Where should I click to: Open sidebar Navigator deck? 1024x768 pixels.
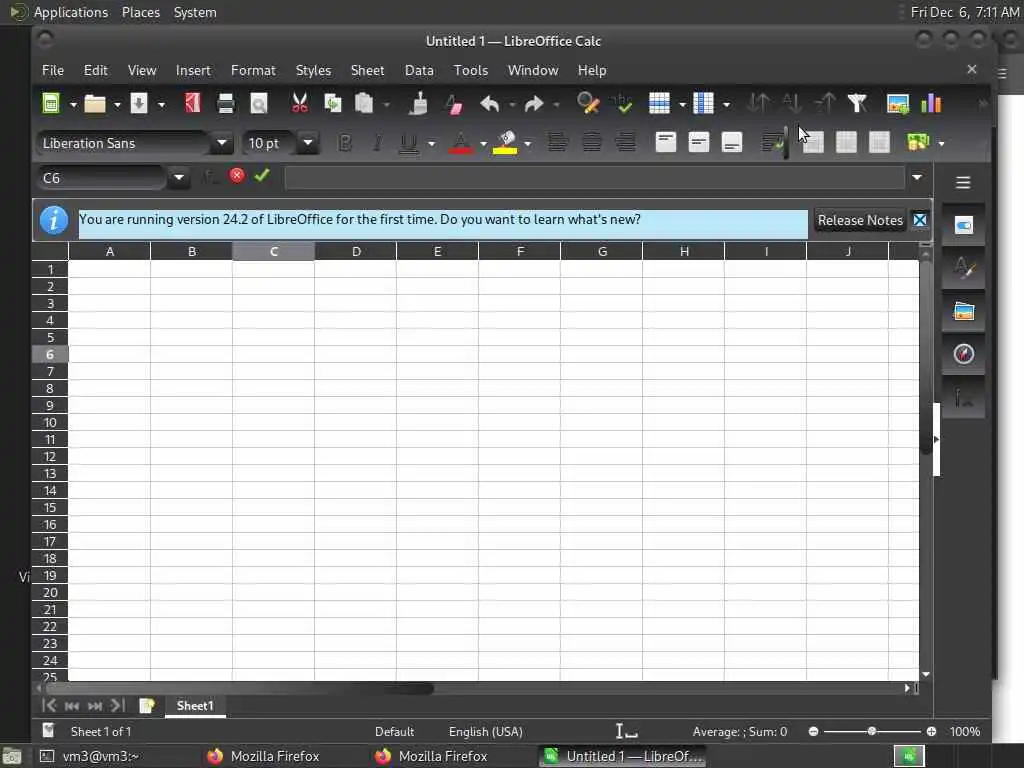coord(964,354)
